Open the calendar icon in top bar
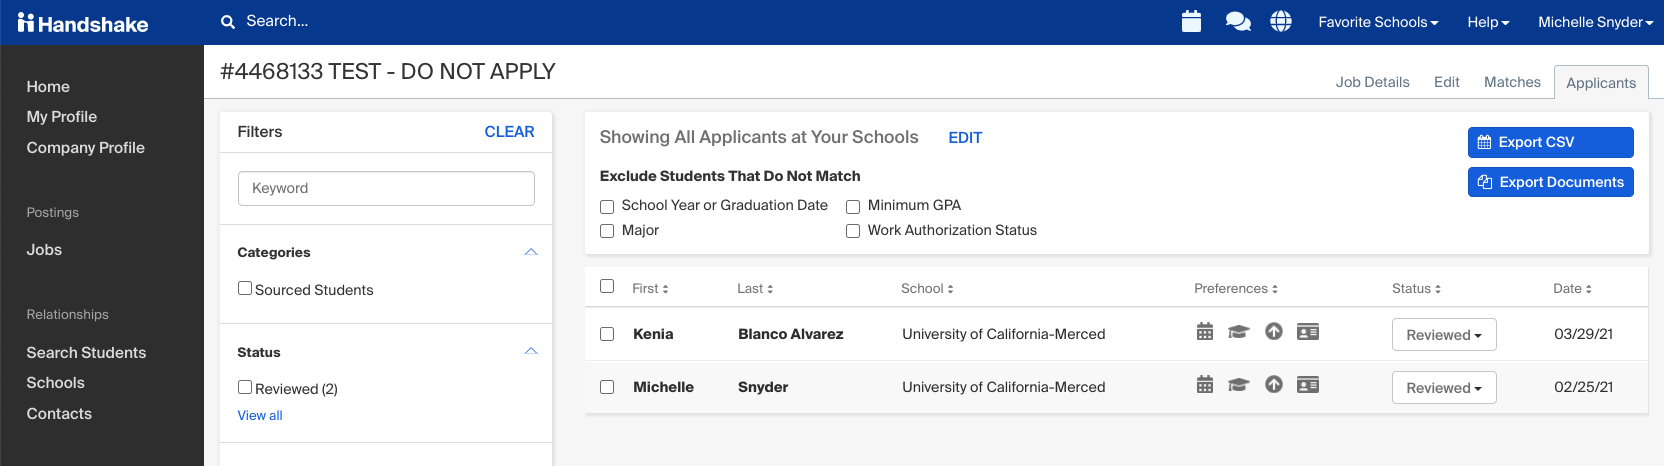 click(x=1191, y=21)
